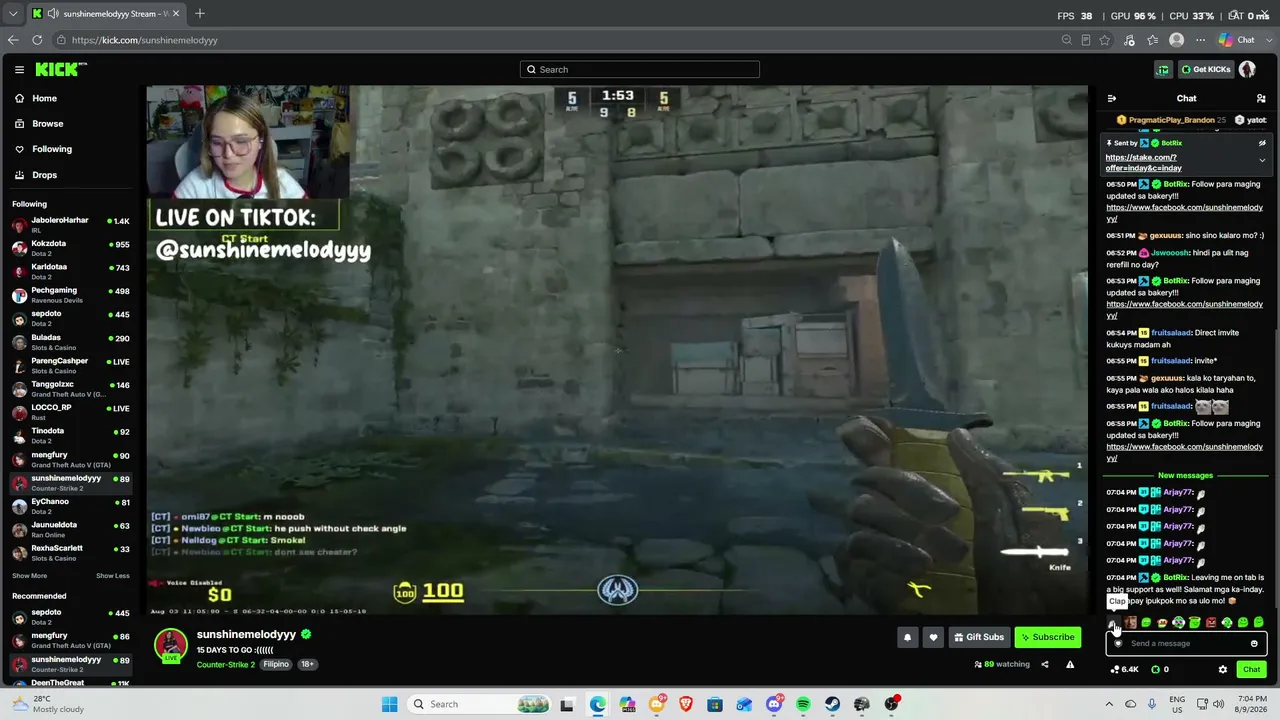Open the Kick sidebar hamburger menu
The image size is (1280, 720).
pos(19,69)
